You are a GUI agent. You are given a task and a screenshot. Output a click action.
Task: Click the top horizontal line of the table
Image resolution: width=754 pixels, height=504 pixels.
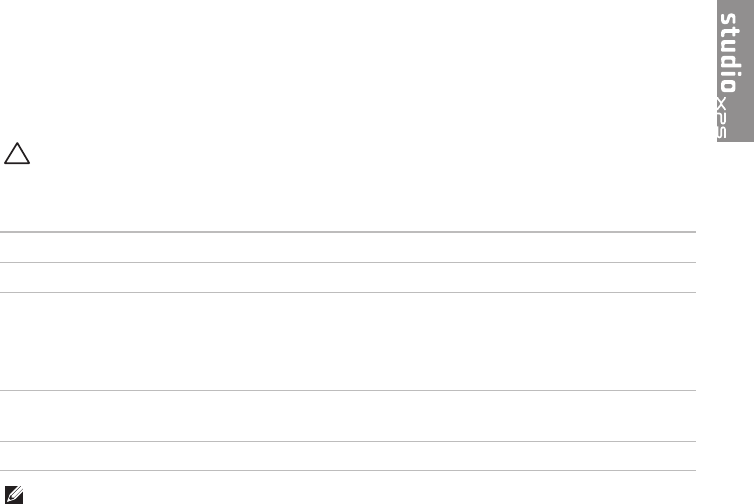[x=348, y=233]
